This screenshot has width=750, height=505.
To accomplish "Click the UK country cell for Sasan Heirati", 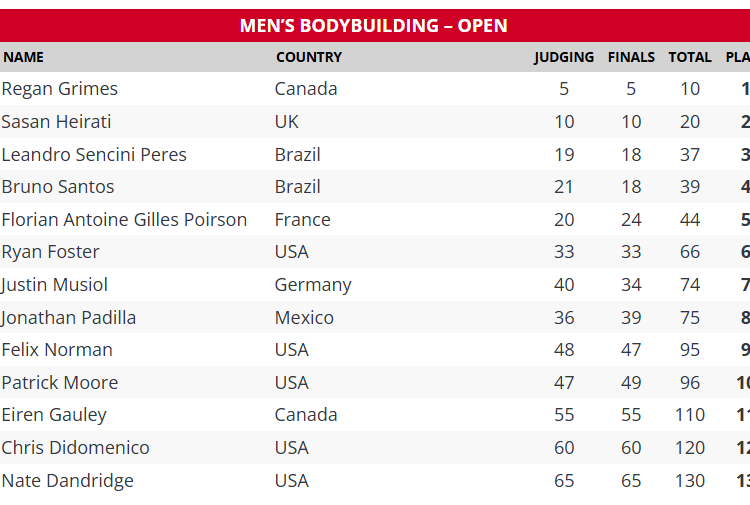I will 287,122.
